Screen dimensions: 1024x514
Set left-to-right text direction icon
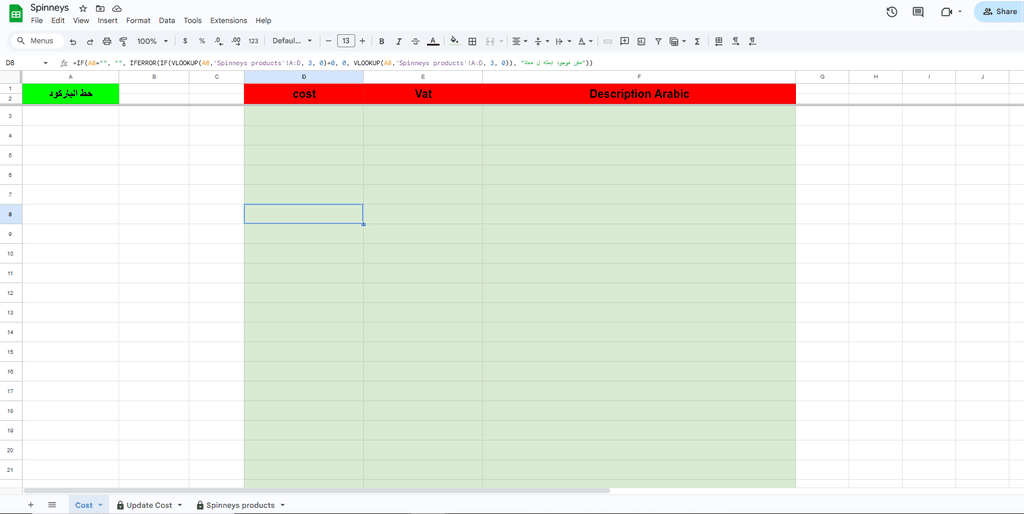[x=736, y=41]
